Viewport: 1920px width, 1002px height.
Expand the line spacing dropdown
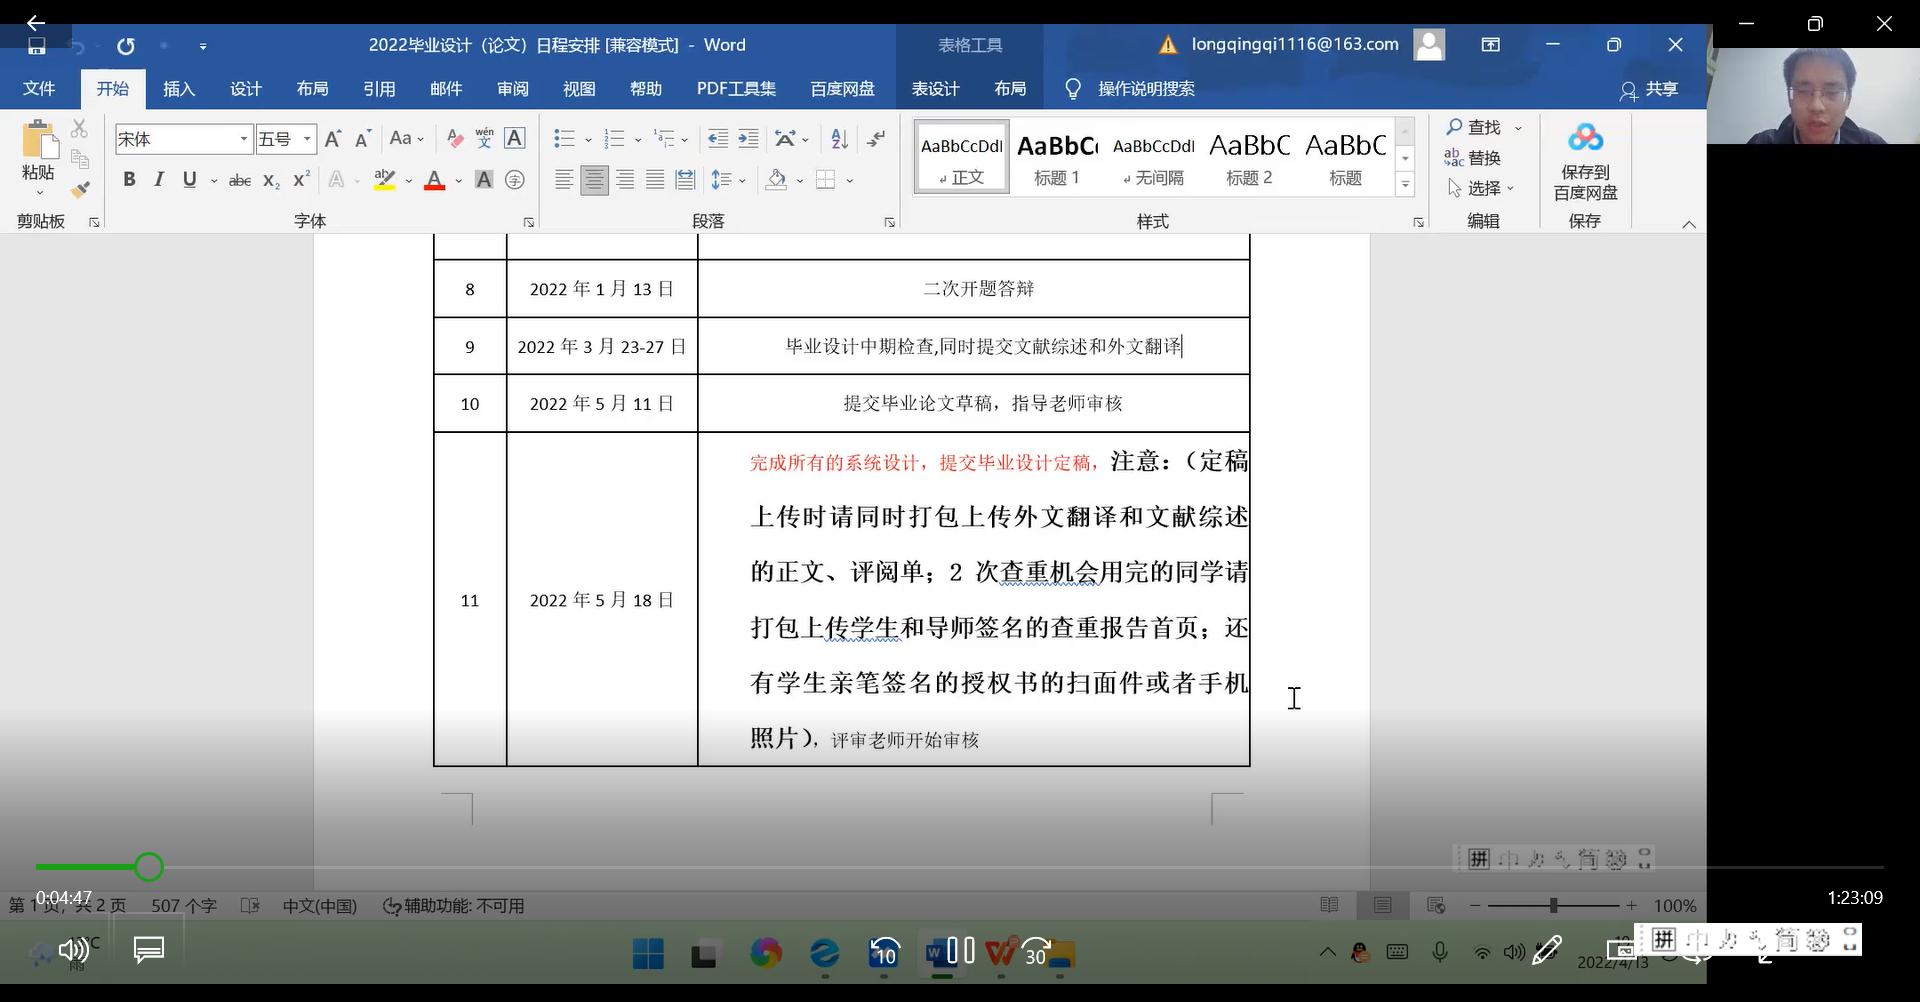coord(742,180)
